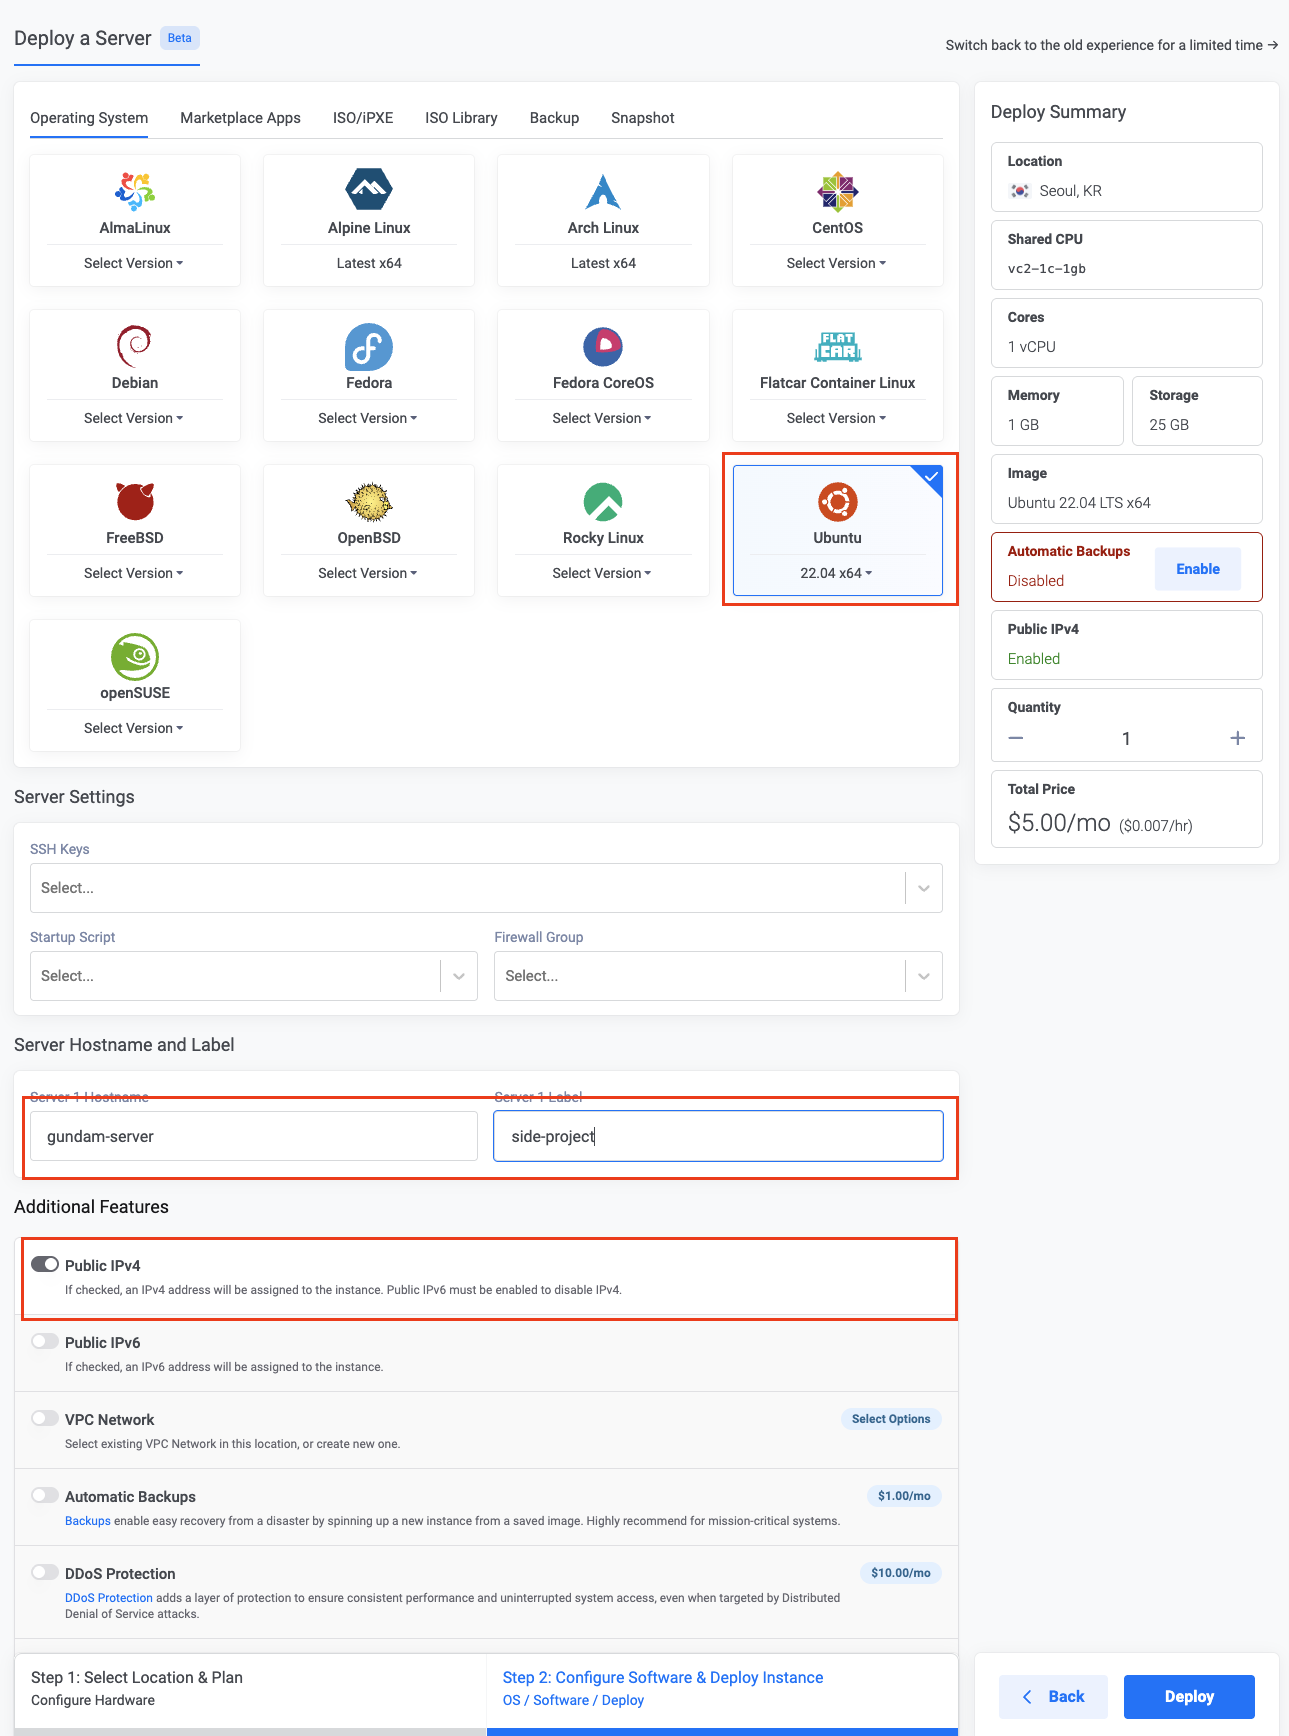Choose the Alpine Linux logo

click(x=369, y=188)
